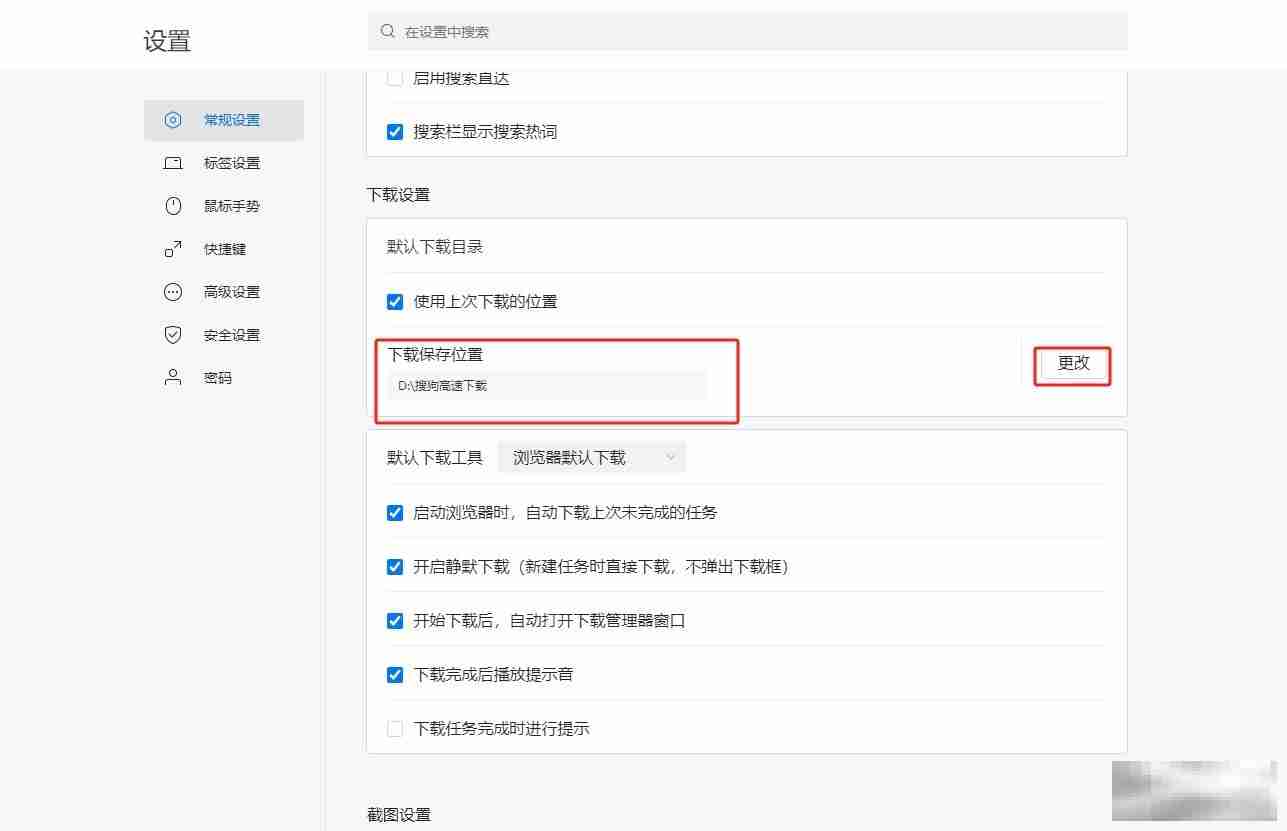Click the 默认下载工具 label
The image size is (1287, 831).
[435, 458]
